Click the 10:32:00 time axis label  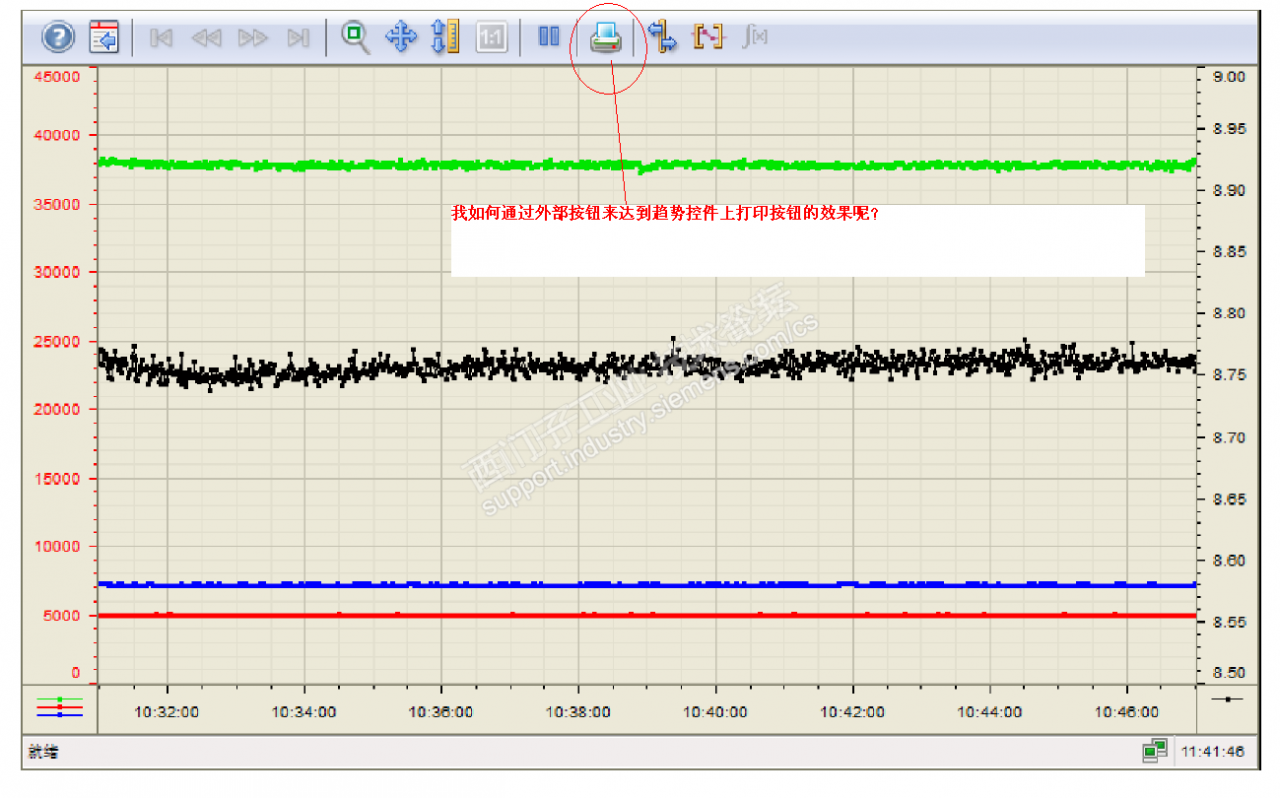pyautogui.click(x=166, y=712)
